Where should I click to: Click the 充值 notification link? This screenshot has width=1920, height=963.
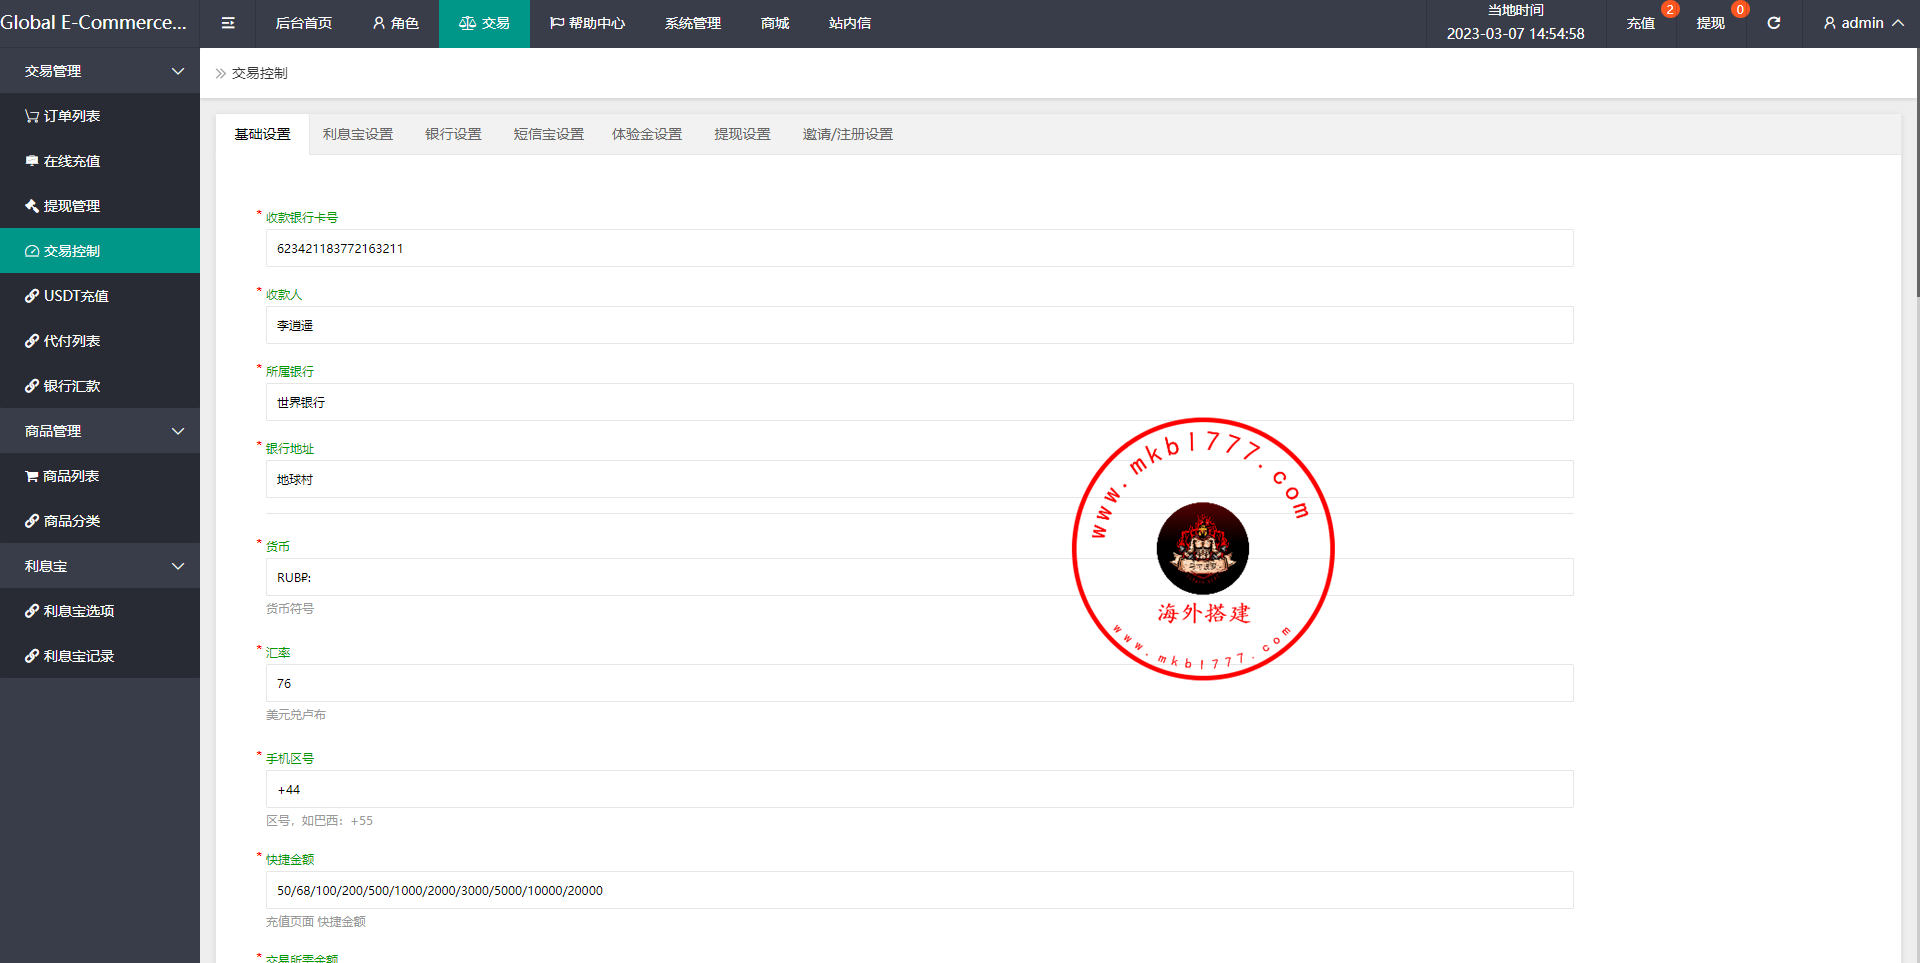(1641, 23)
